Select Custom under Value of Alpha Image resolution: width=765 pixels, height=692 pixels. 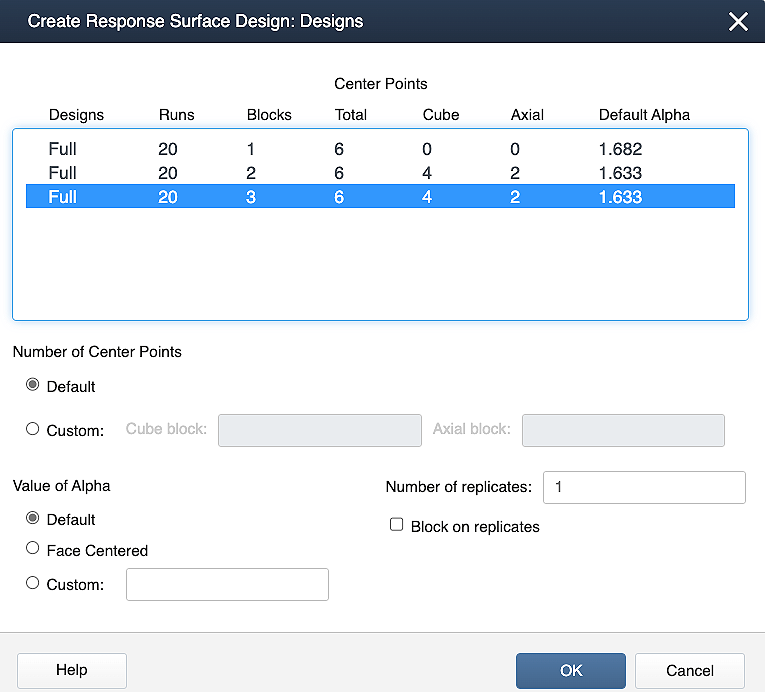(33, 583)
